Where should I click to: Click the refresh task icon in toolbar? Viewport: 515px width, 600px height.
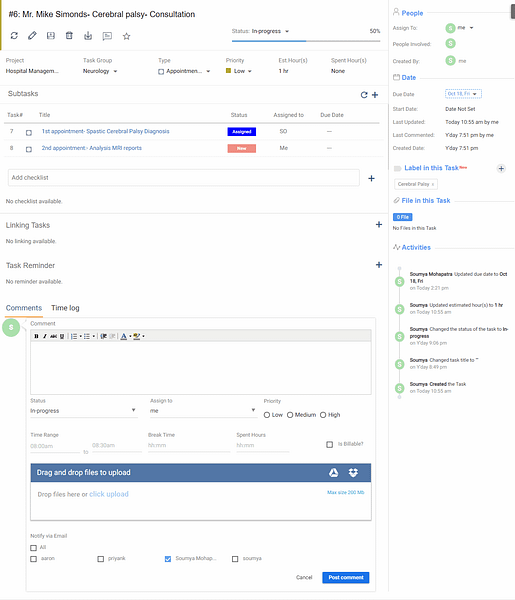pyautogui.click(x=14, y=36)
